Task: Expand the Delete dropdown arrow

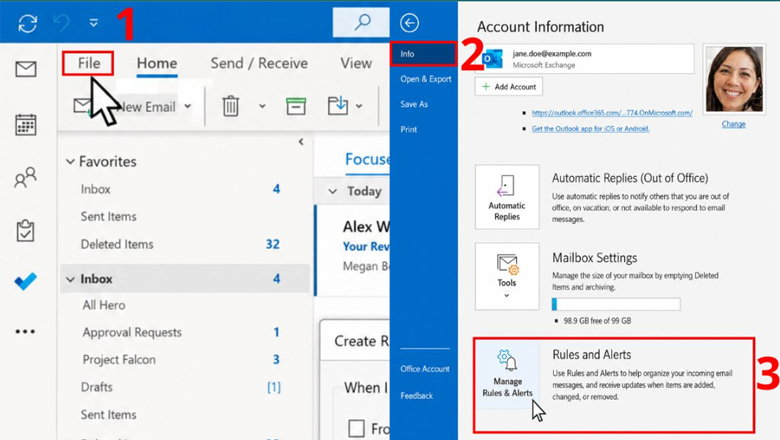Action: pos(262,106)
